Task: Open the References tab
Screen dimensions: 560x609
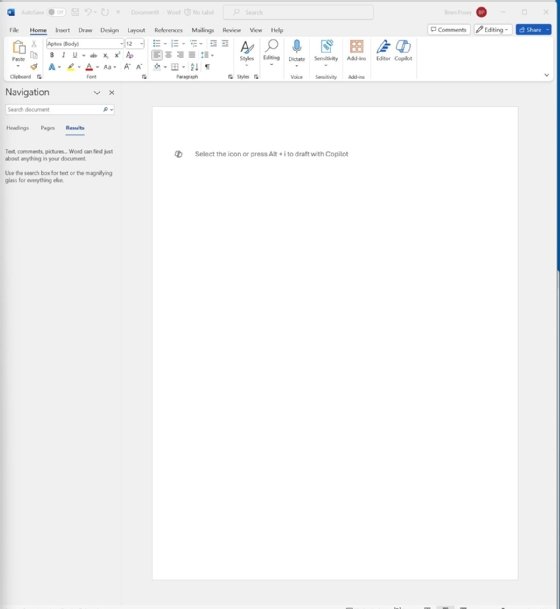Action: [x=168, y=30]
